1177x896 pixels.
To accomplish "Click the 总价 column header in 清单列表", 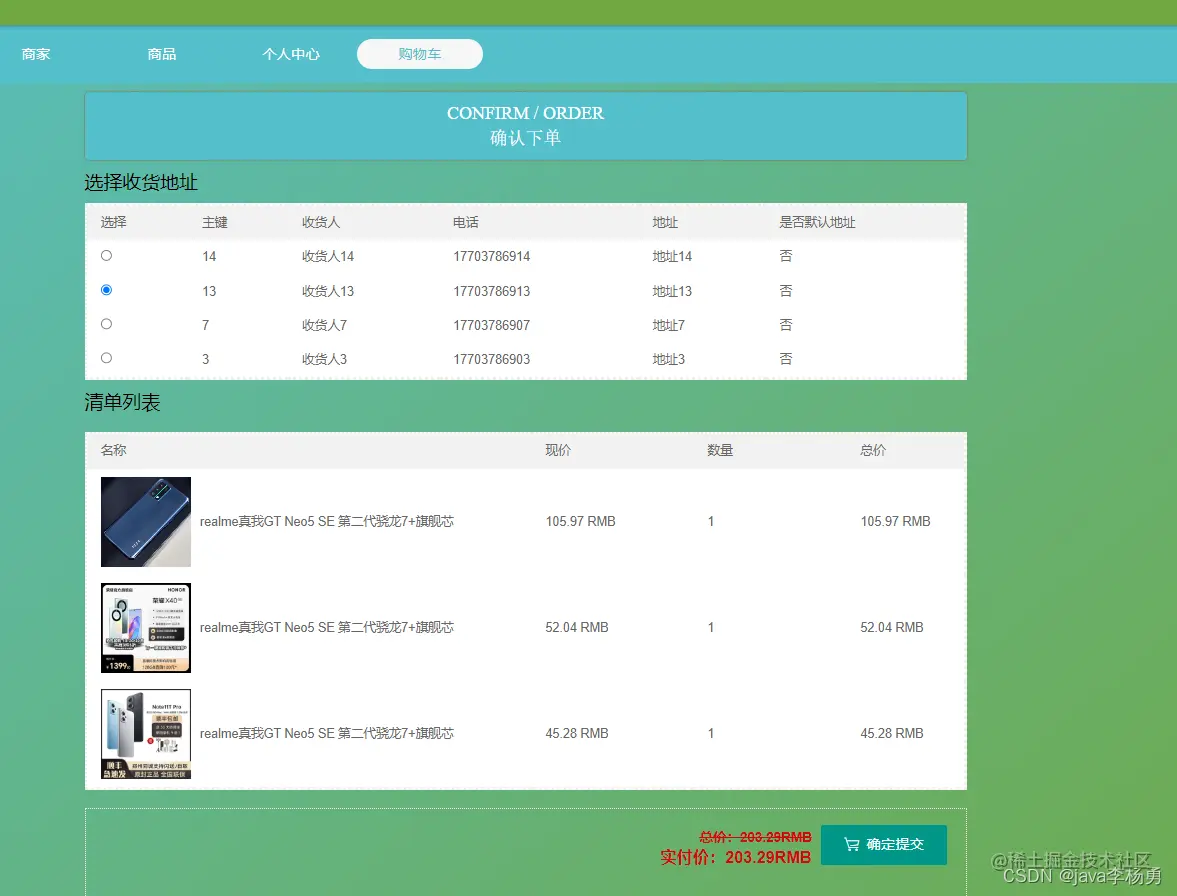I will coord(873,450).
